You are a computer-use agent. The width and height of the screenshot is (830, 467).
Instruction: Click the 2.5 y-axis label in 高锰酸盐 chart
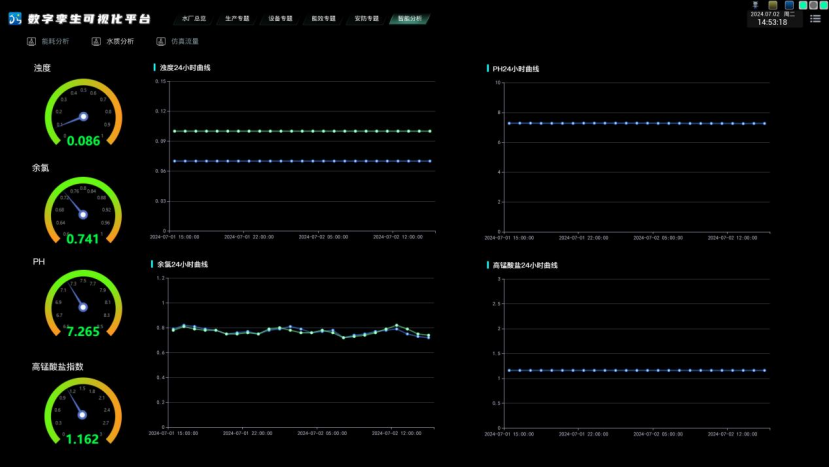(x=497, y=304)
